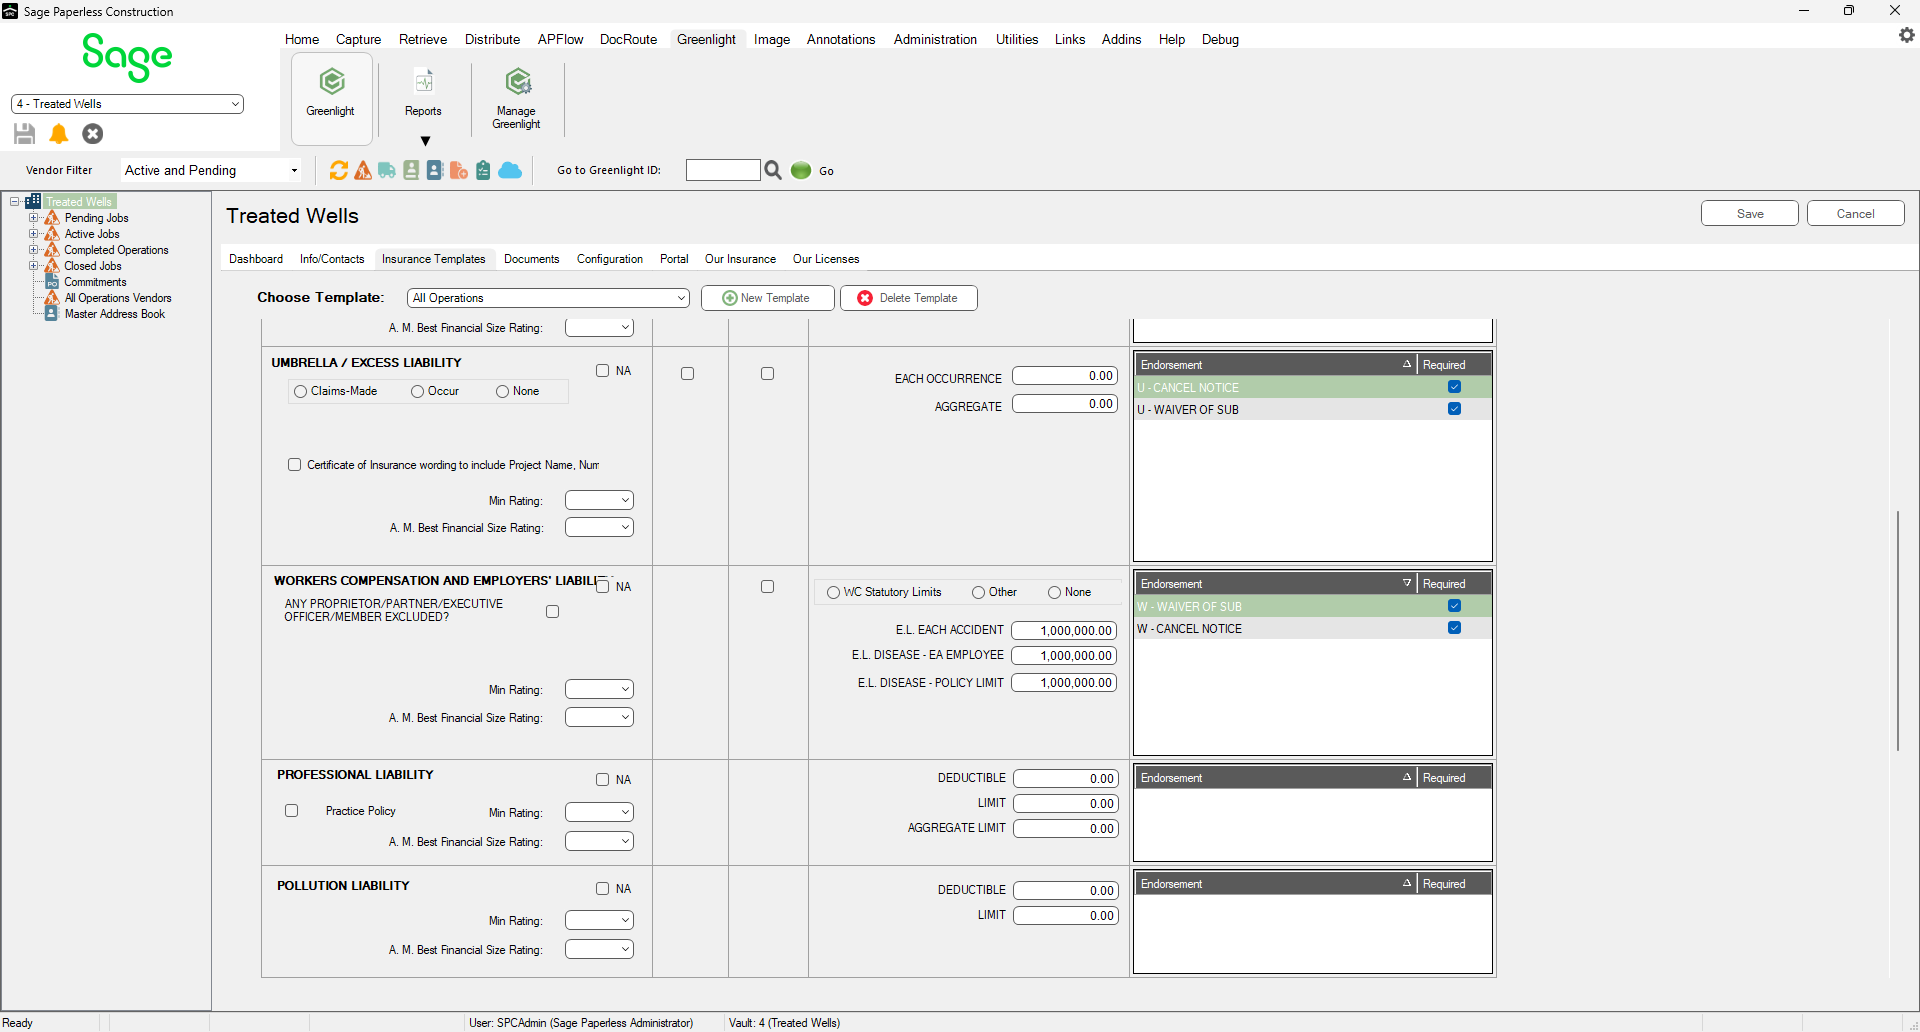Click the Closed Jobs tree icon

coord(52,266)
